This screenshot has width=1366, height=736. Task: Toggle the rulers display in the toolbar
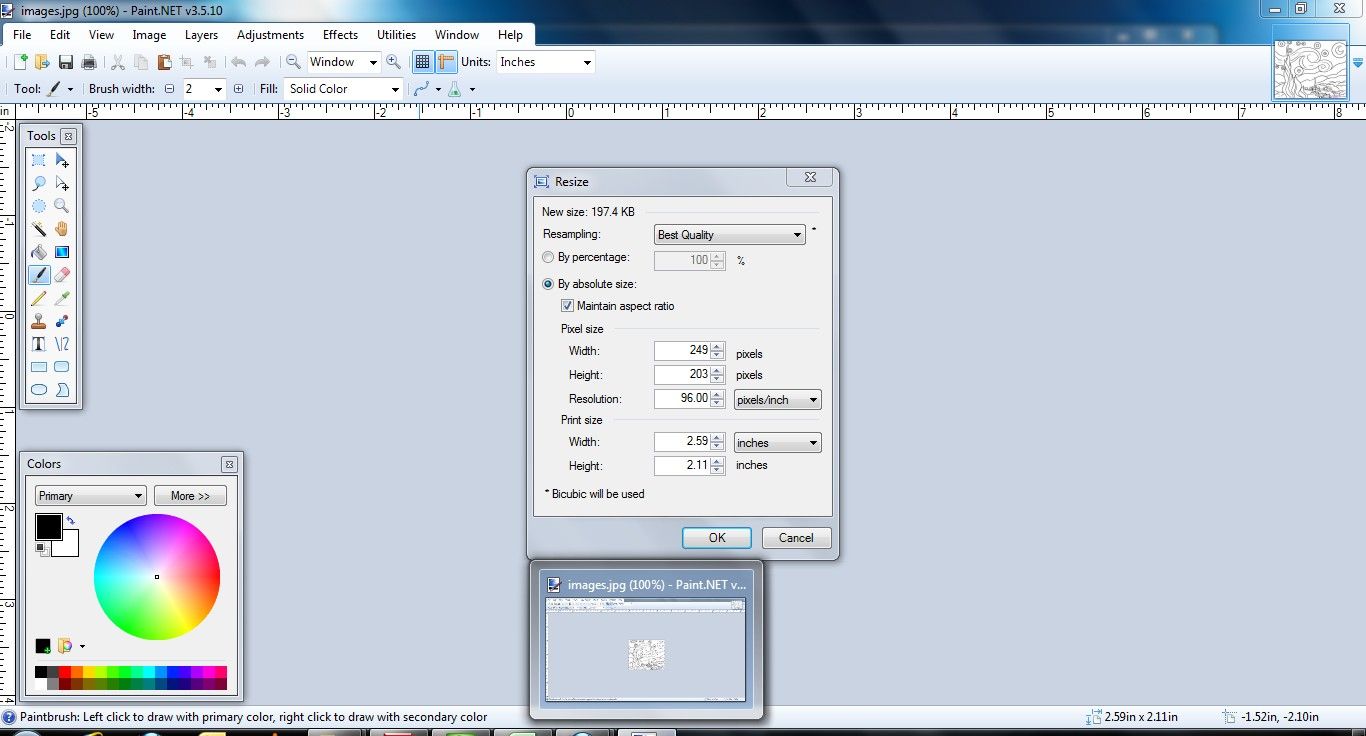pos(444,61)
